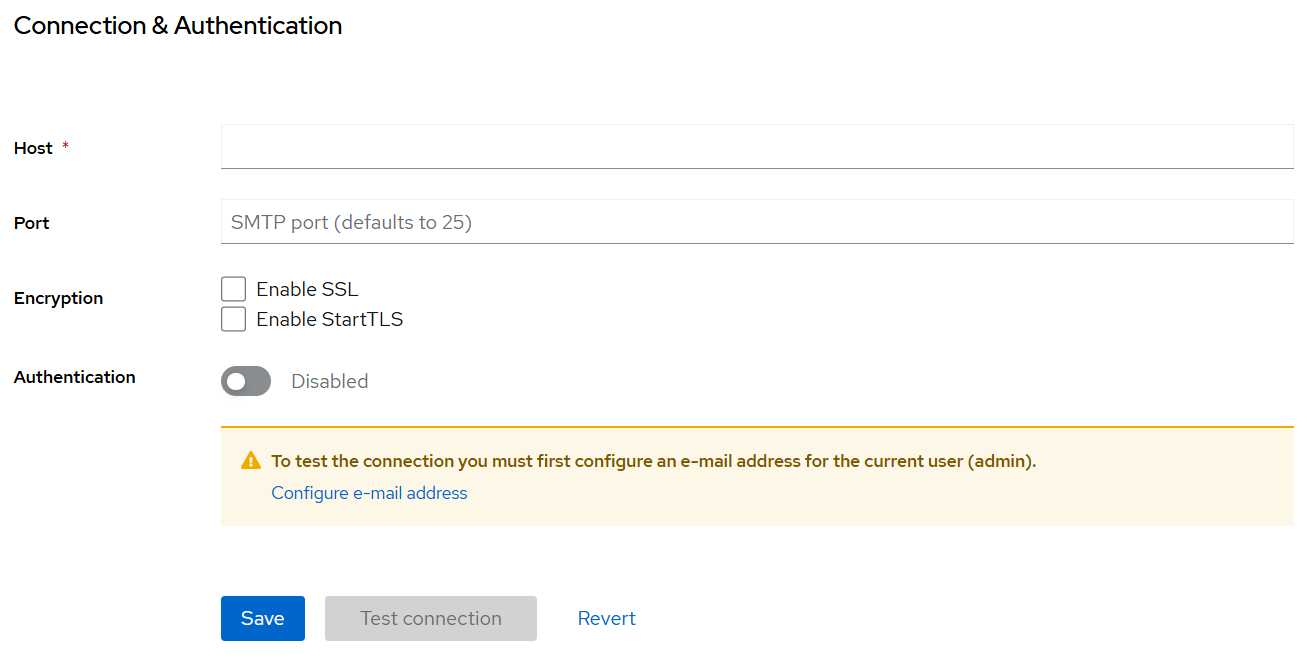Focus the SMTP Port input field
The width and height of the screenshot is (1307, 662).
pyautogui.click(x=757, y=221)
